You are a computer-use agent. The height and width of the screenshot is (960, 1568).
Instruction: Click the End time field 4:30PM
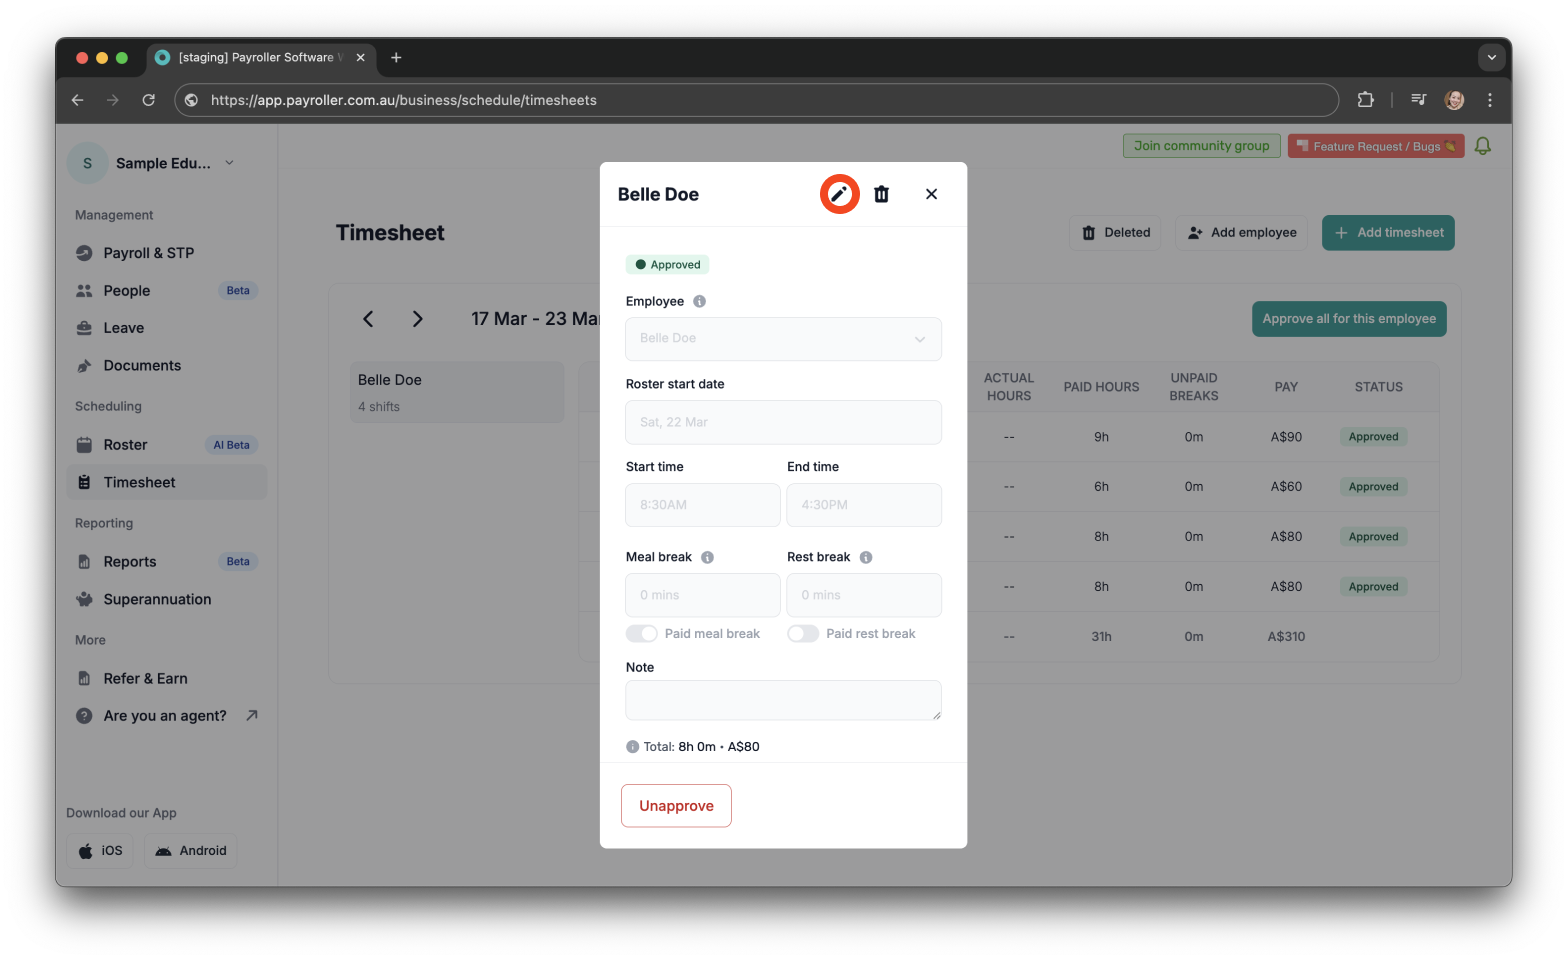point(864,505)
